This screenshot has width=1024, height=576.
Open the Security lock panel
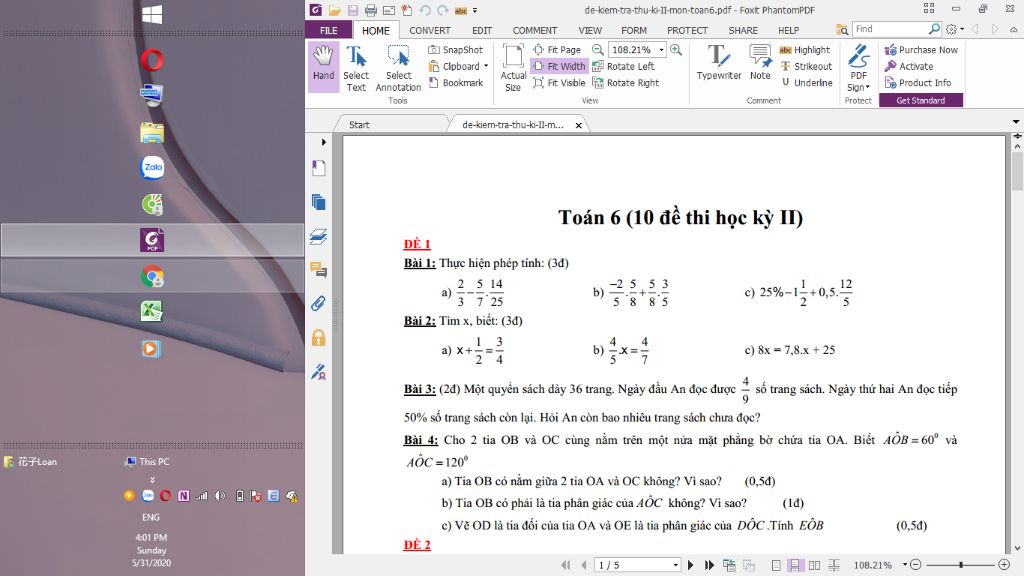pos(319,338)
